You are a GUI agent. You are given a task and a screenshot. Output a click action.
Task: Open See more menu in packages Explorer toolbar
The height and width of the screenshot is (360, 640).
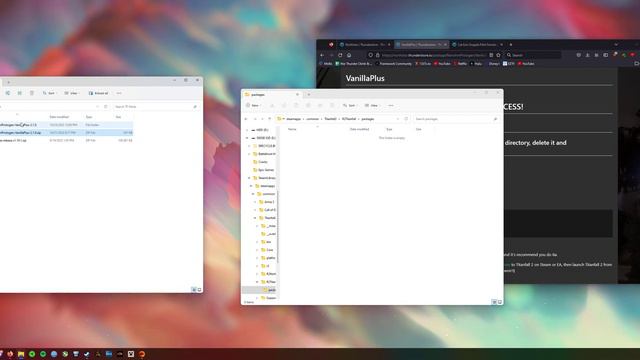[391, 105]
